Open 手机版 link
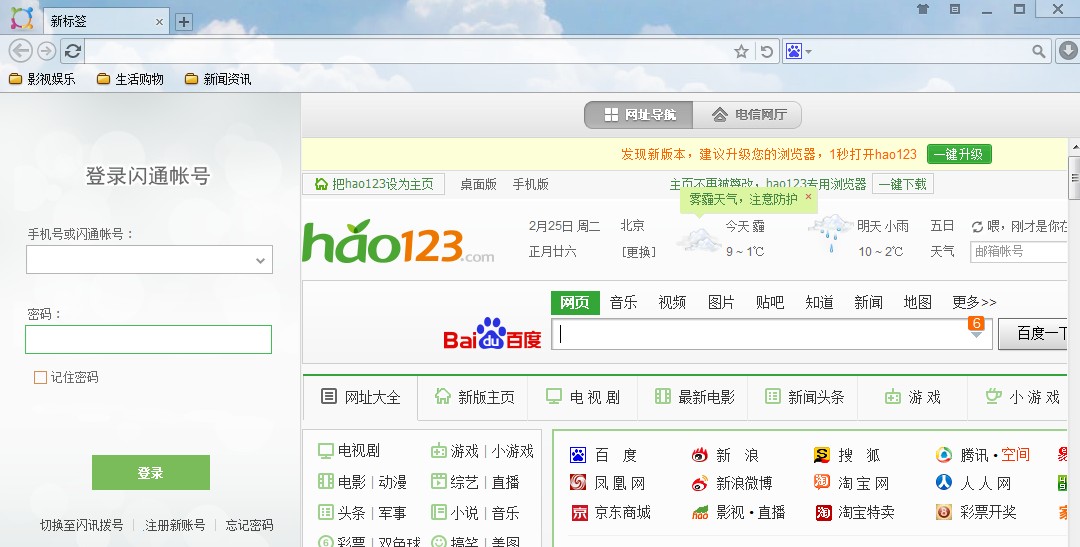Image resolution: width=1080 pixels, height=547 pixels. 530,184
